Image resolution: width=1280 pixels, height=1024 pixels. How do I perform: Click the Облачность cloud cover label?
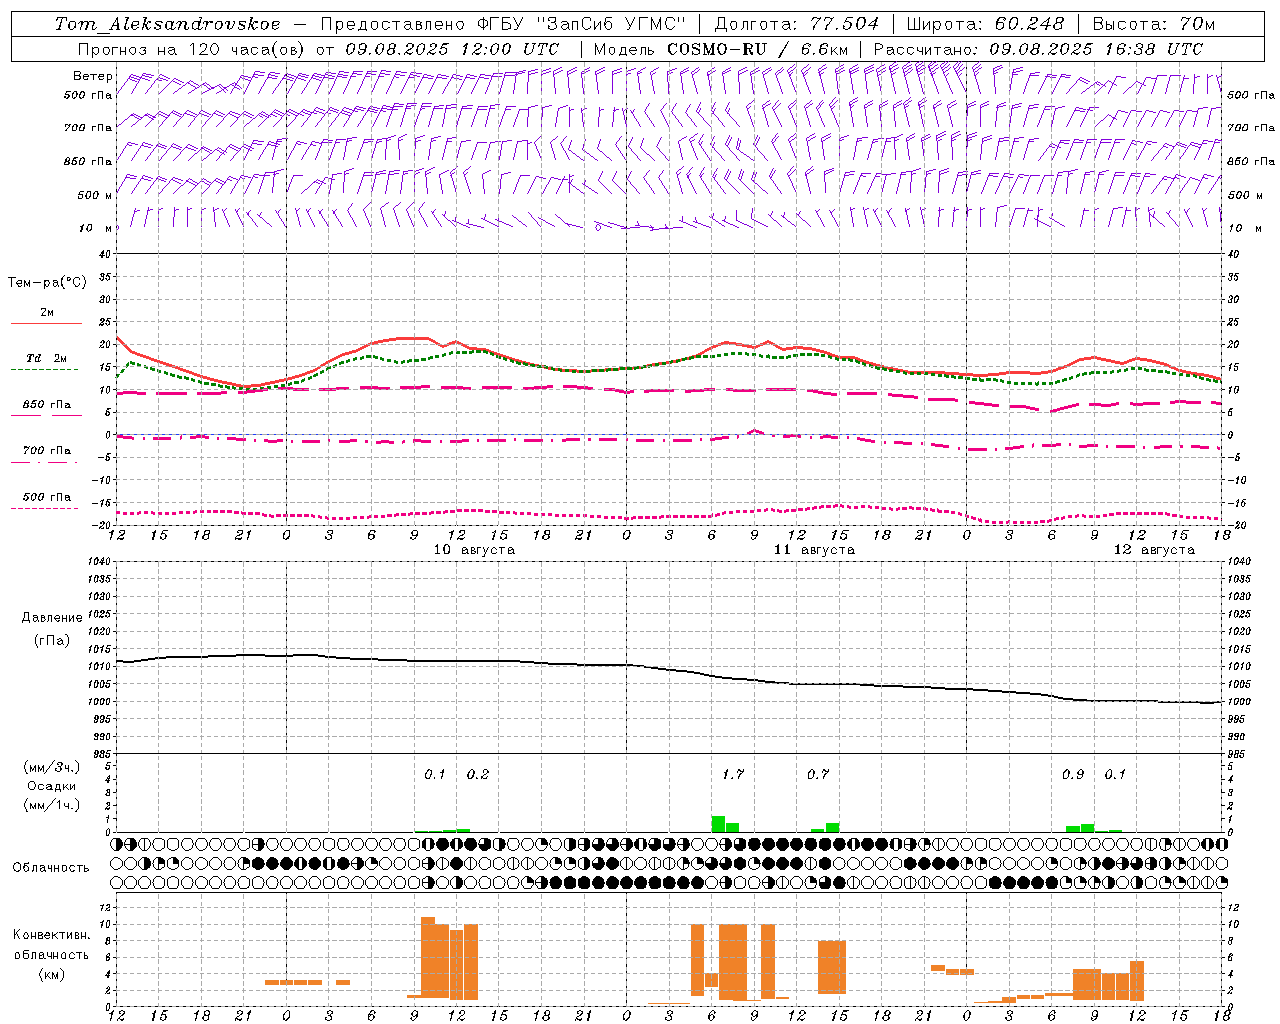coord(51,868)
